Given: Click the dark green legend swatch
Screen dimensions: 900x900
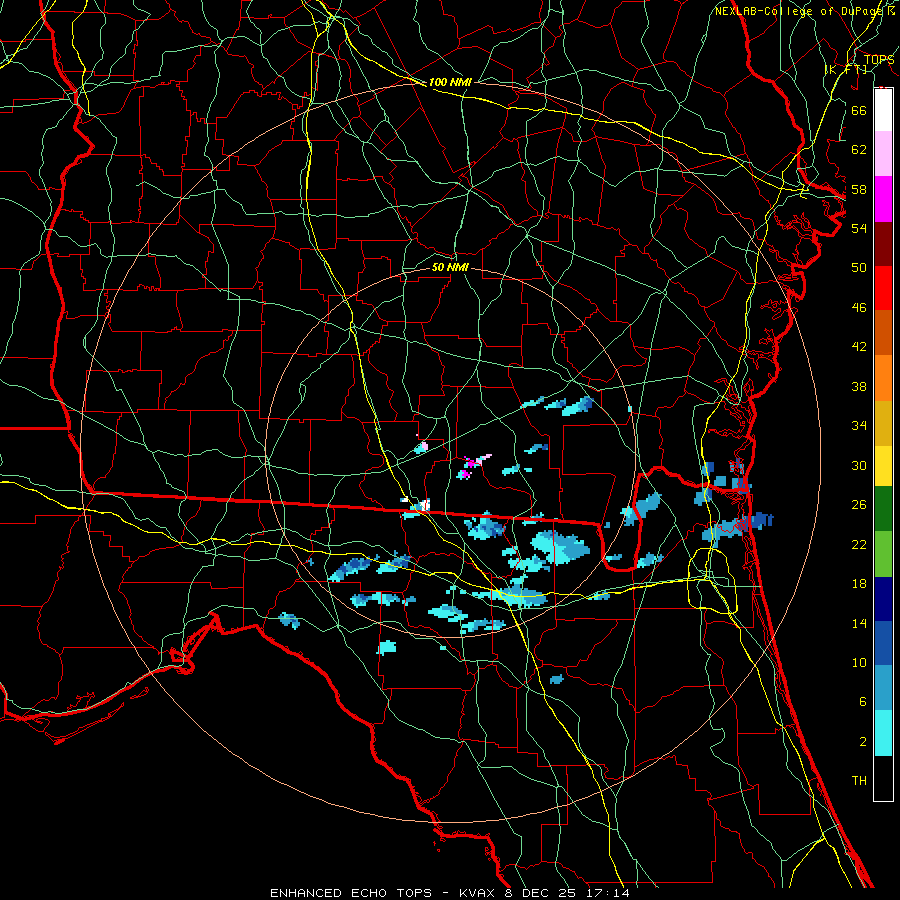Looking at the screenshot, I should [883, 509].
